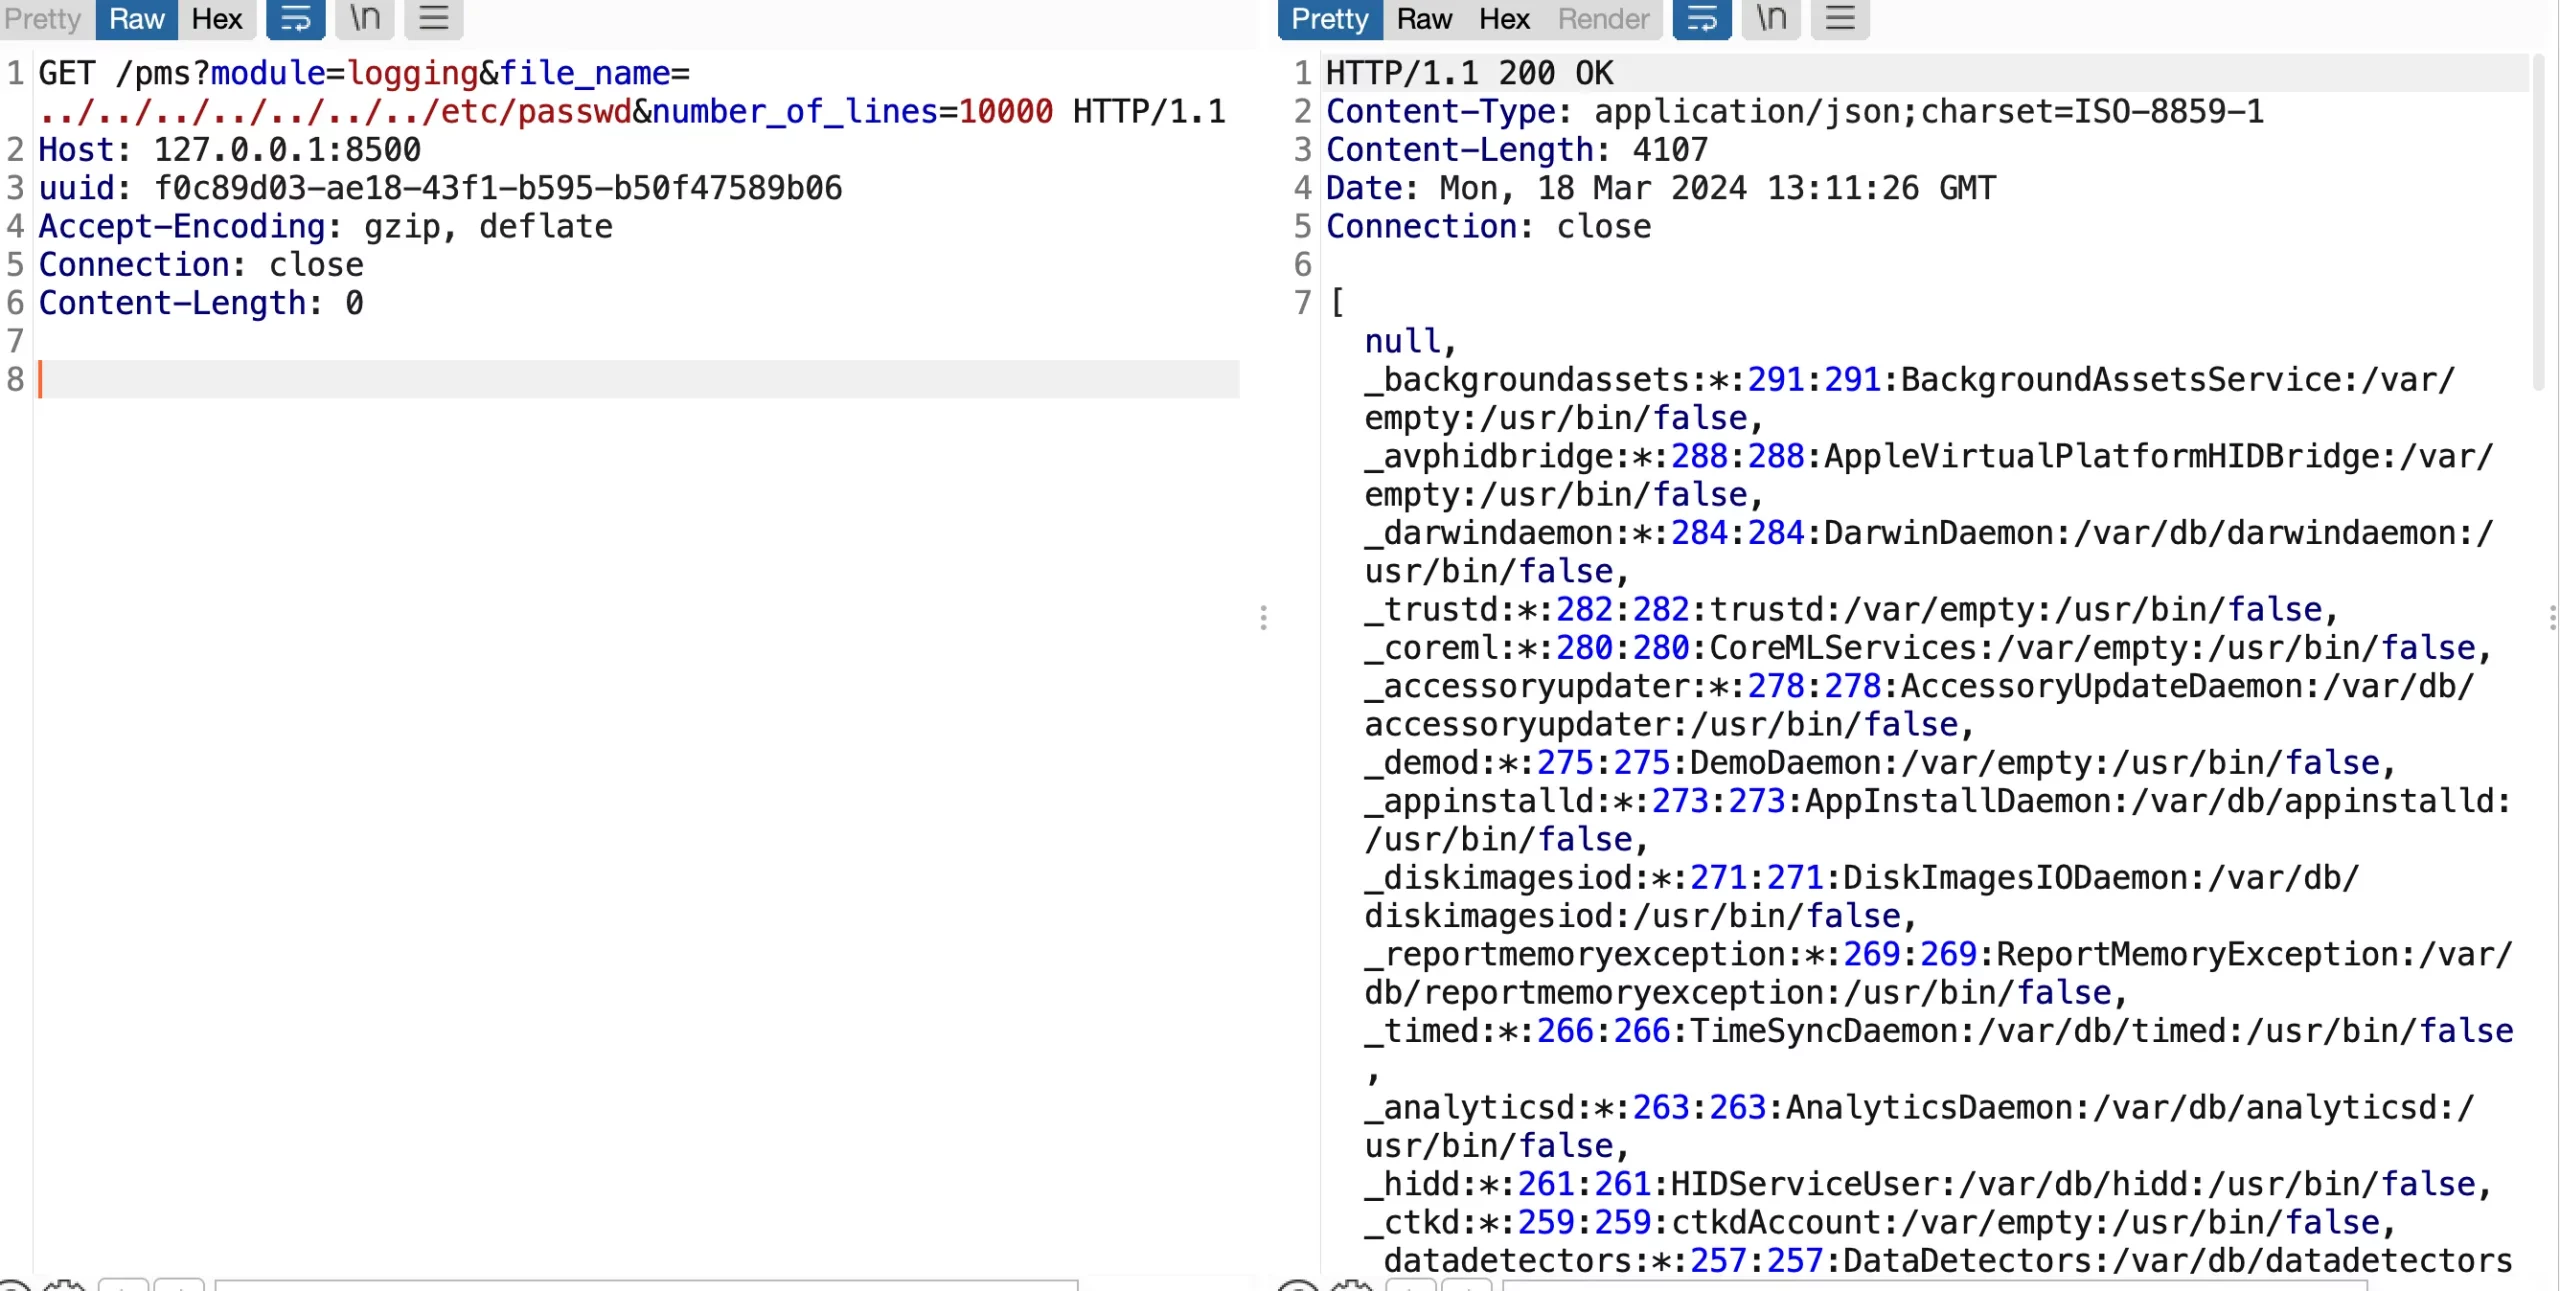This screenshot has width=2560, height=1291.
Task: Click the _analyticsd AnalyticsDaemon entry
Action: coord(1919,1127)
